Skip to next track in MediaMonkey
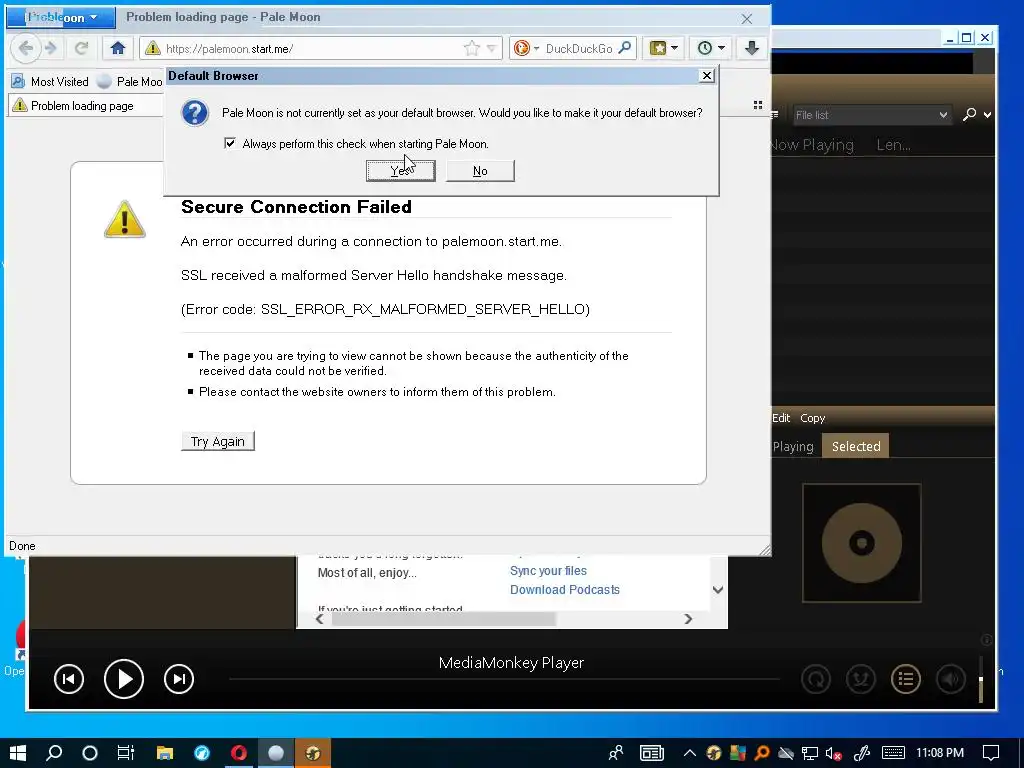Viewport: 1024px width, 768px height. coord(178,679)
